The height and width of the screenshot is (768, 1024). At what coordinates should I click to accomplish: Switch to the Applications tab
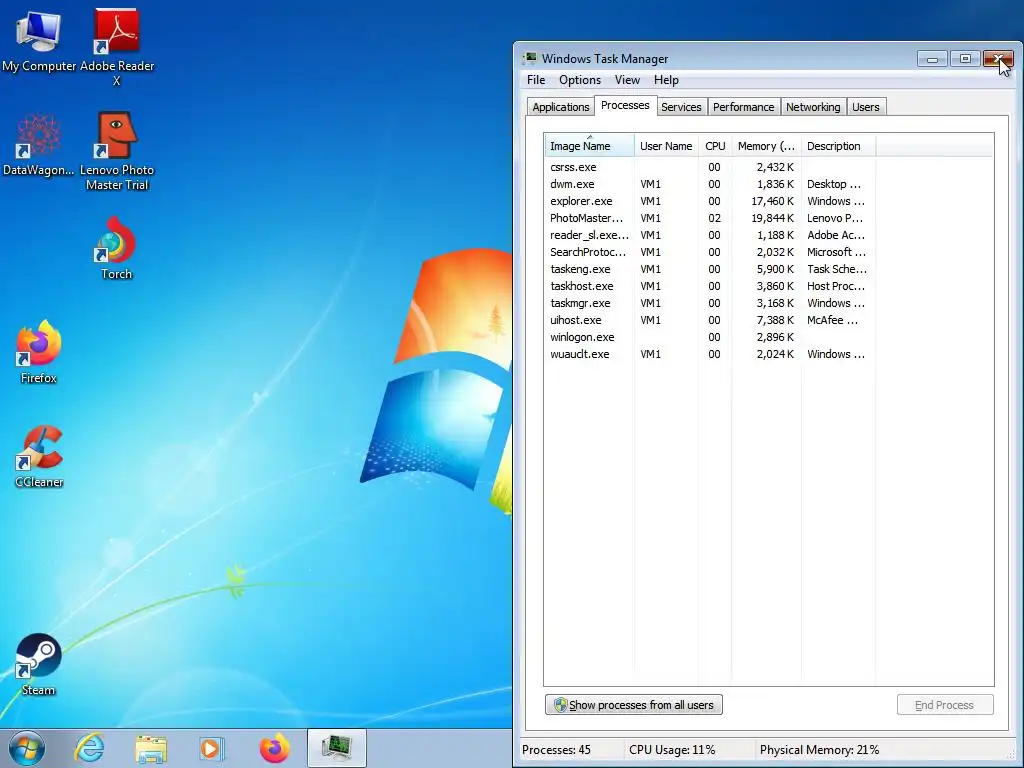pos(560,107)
